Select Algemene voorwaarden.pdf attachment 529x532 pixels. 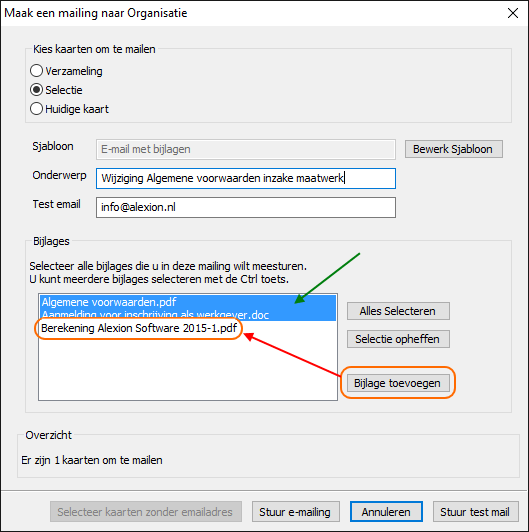tap(188, 302)
